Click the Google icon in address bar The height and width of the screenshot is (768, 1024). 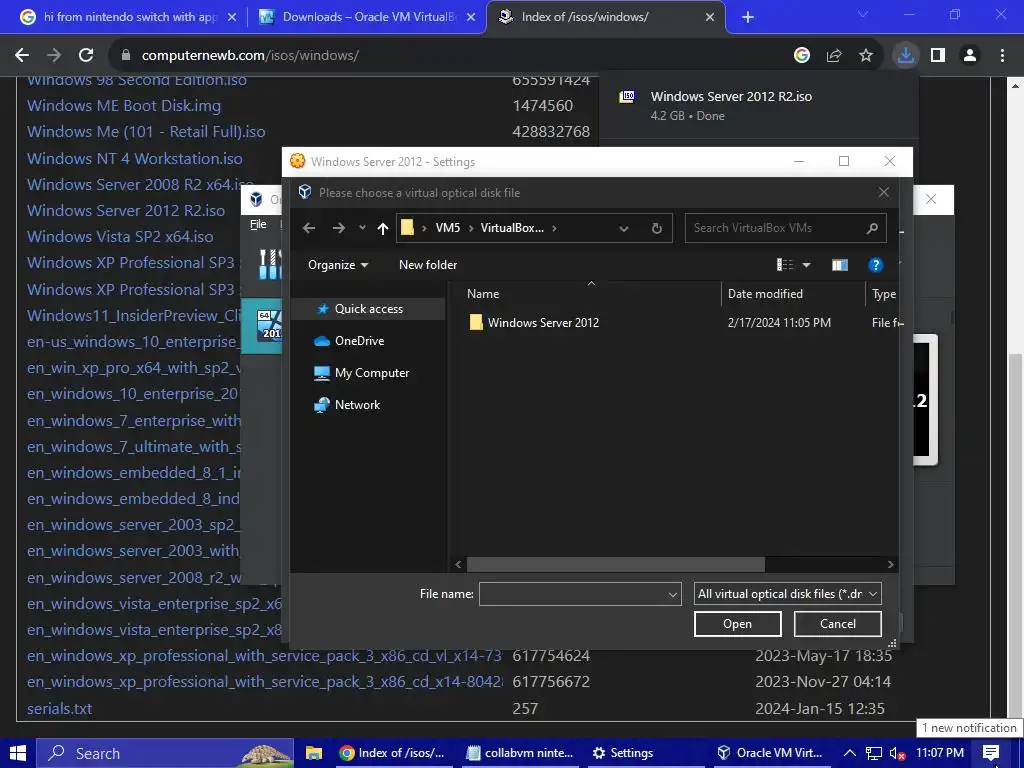tap(802, 56)
